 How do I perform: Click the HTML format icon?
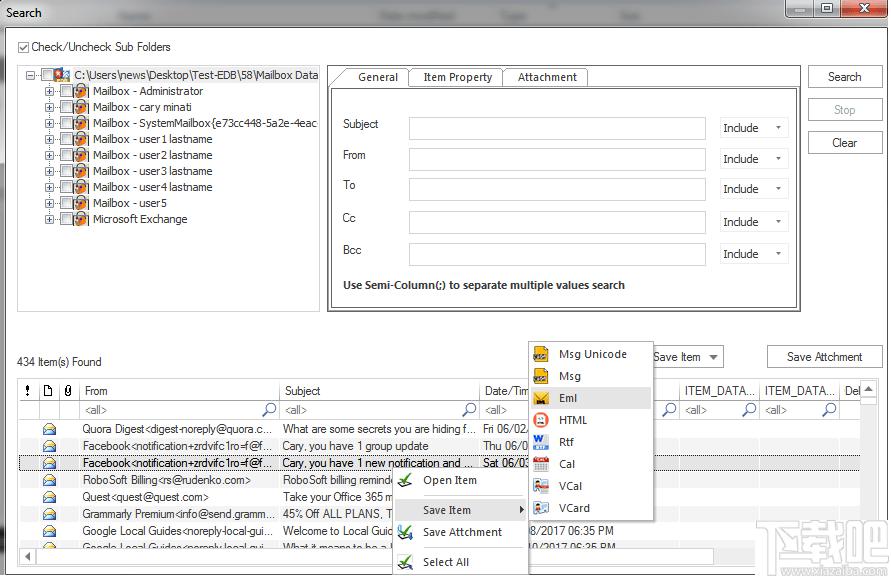(540, 420)
